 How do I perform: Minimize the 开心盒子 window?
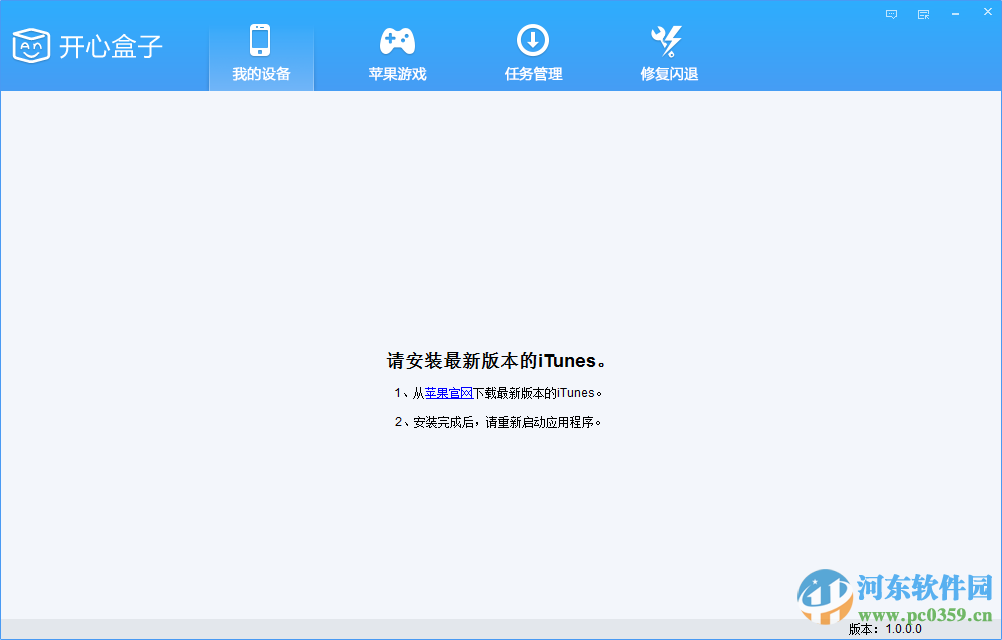[954, 11]
